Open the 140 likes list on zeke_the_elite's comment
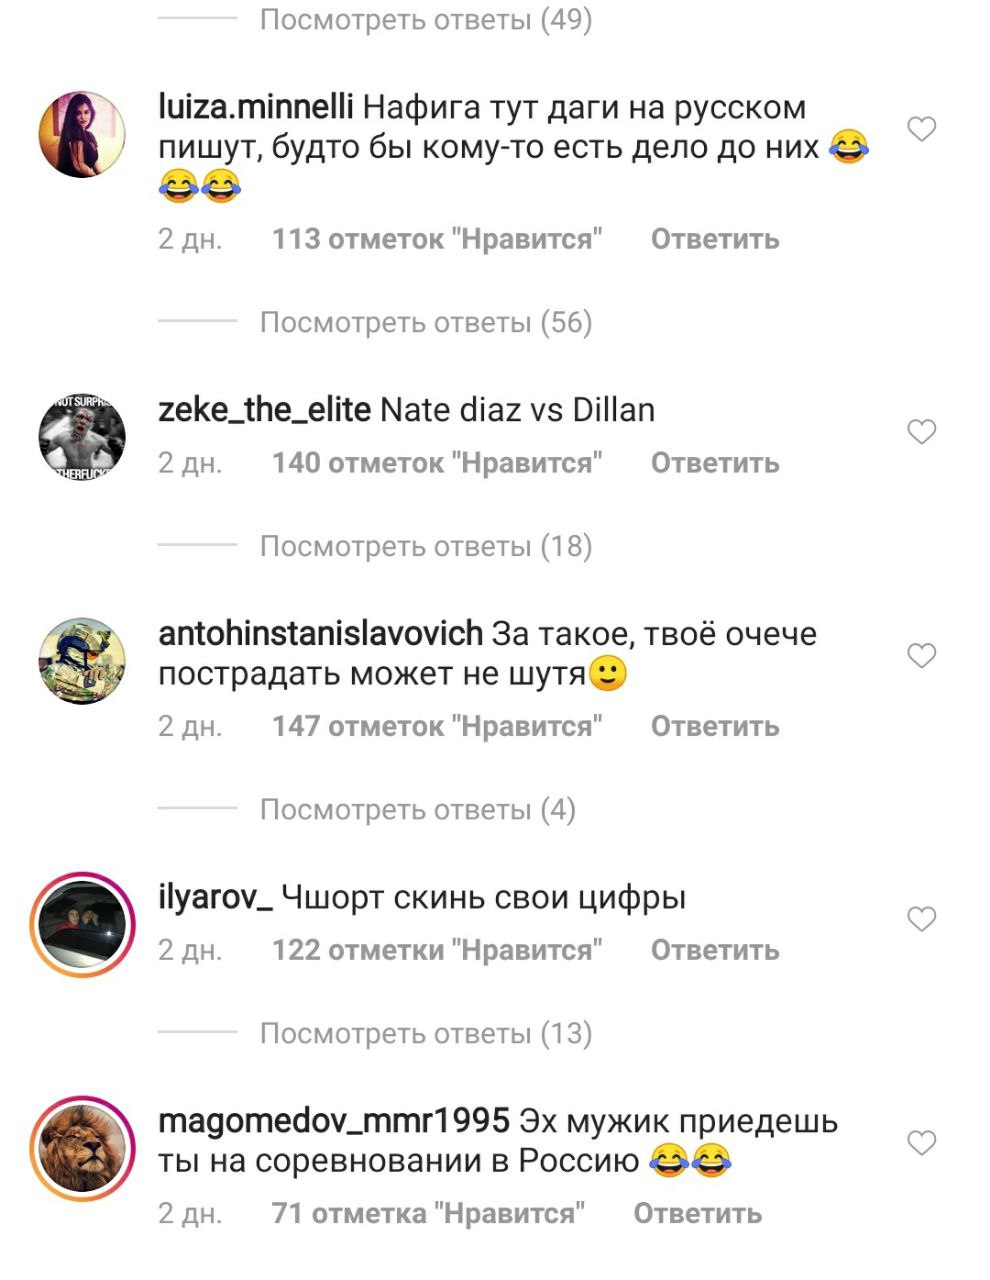 pyautogui.click(x=437, y=464)
